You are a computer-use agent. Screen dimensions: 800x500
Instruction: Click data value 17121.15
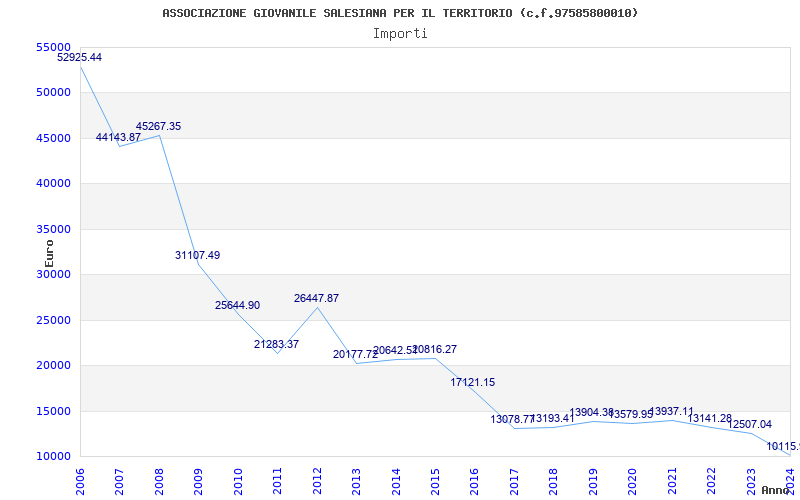click(x=472, y=383)
